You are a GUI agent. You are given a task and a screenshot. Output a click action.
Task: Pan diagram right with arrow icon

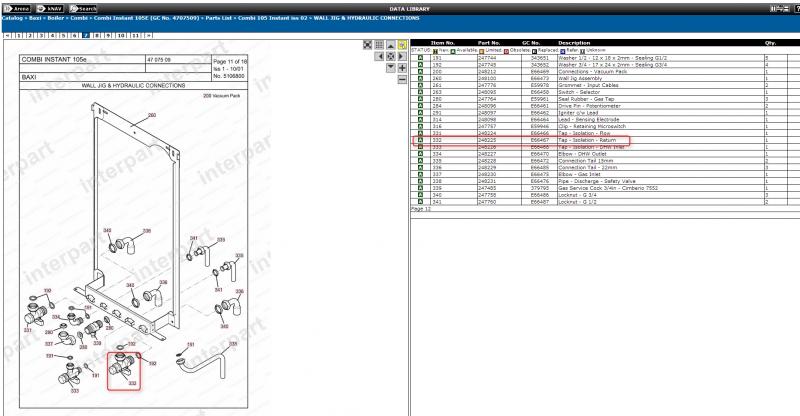(401, 56)
